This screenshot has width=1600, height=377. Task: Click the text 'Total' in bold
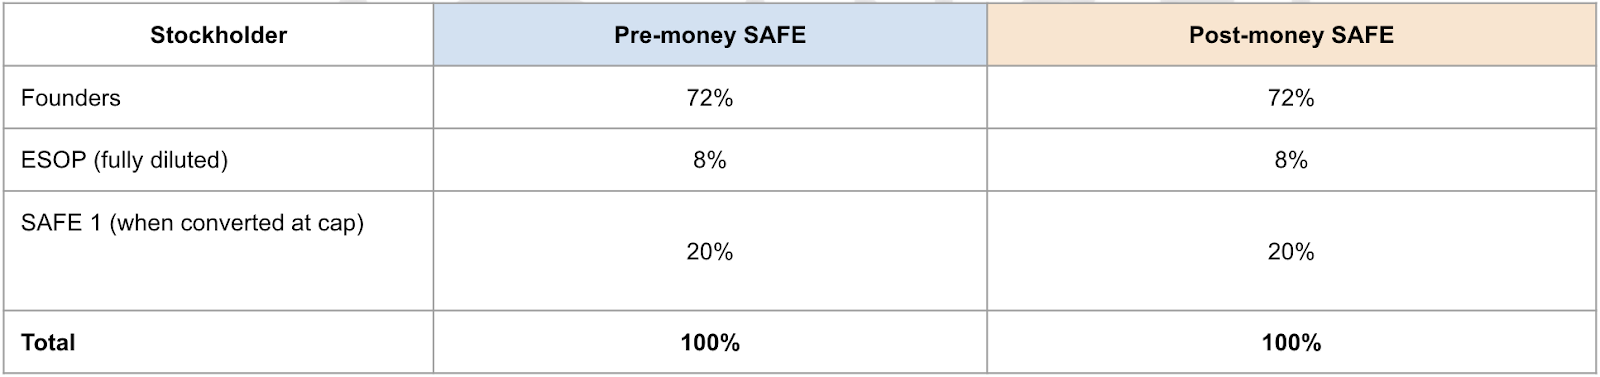coord(48,342)
